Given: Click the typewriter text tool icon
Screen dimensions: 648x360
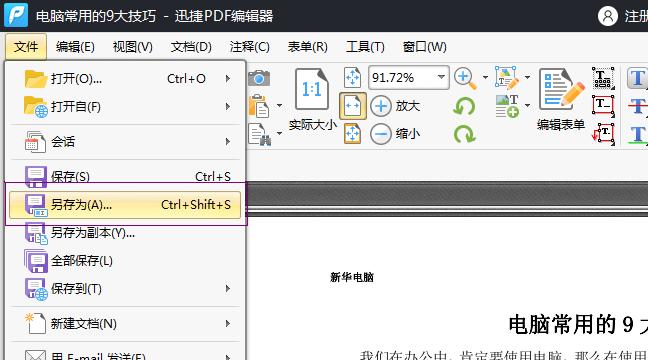Looking at the screenshot, I should coord(603,78).
